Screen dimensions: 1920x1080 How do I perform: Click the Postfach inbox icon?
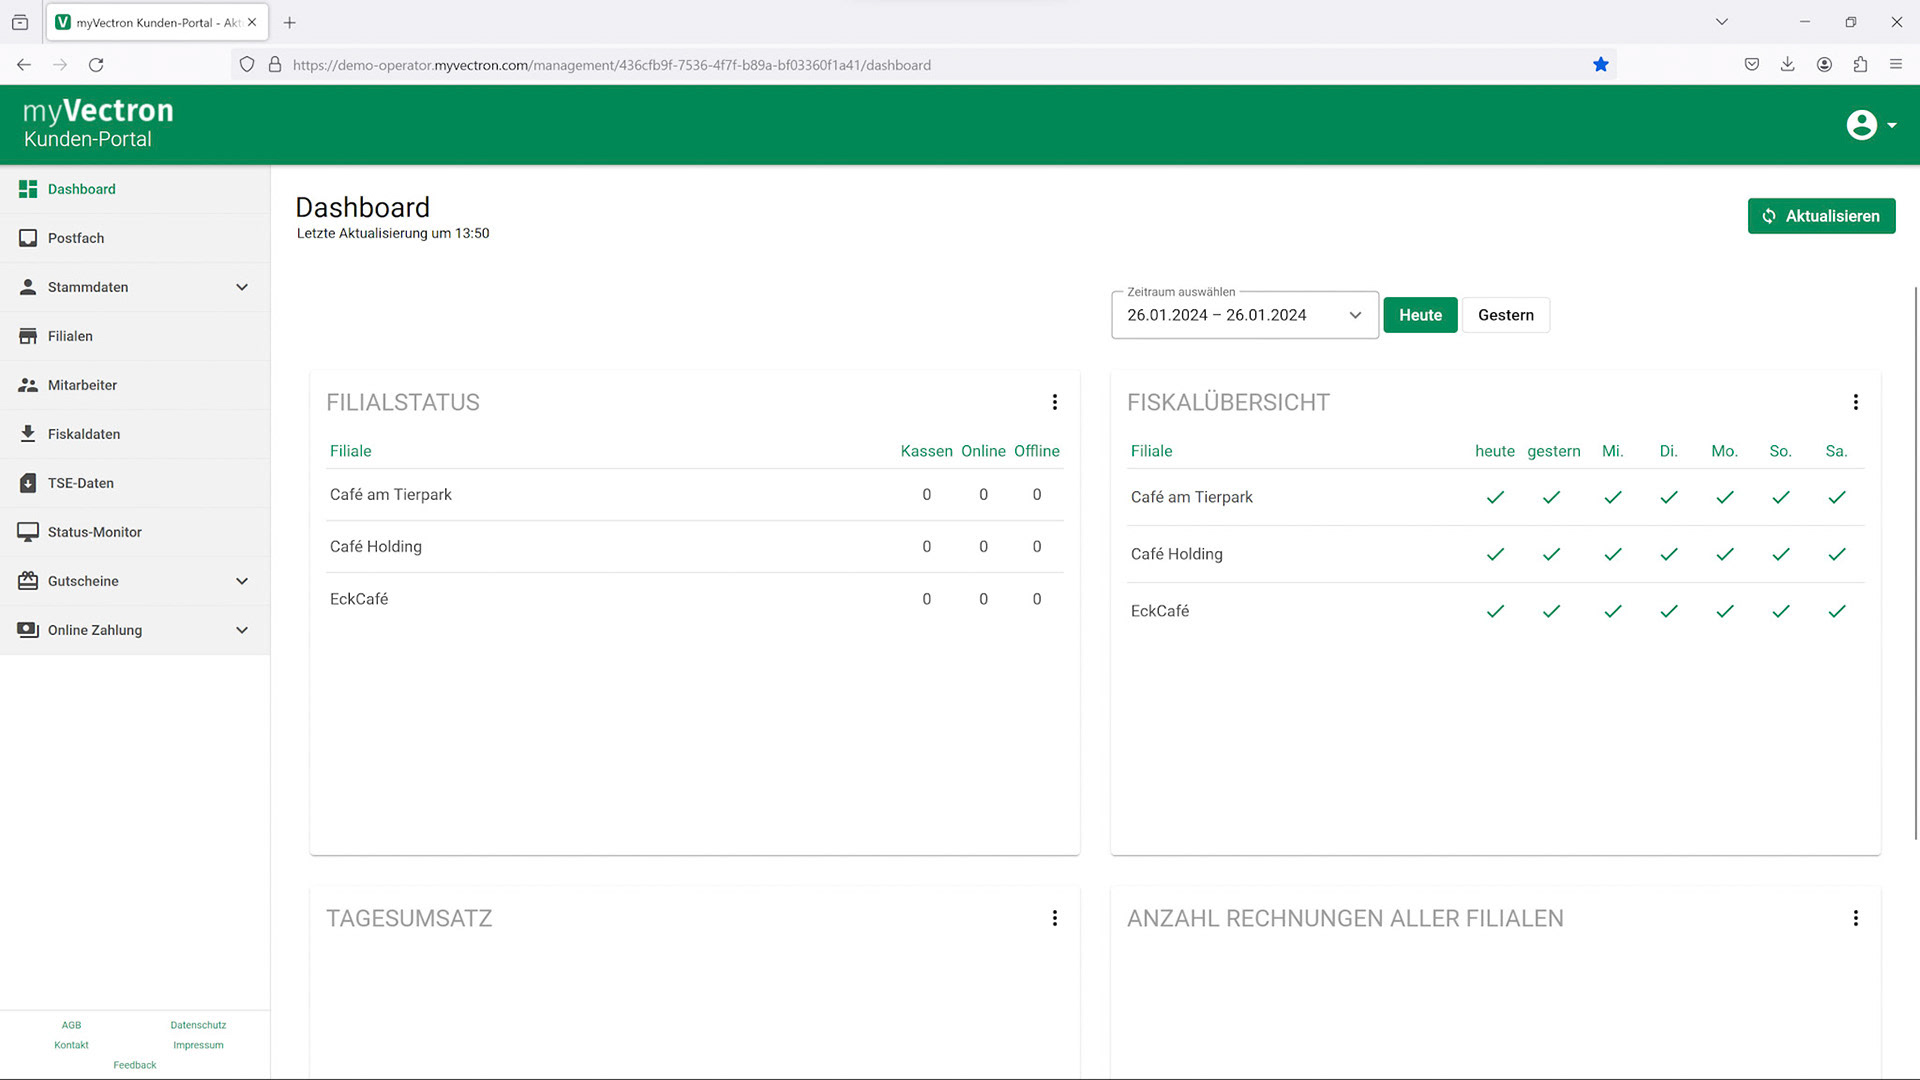(28, 238)
